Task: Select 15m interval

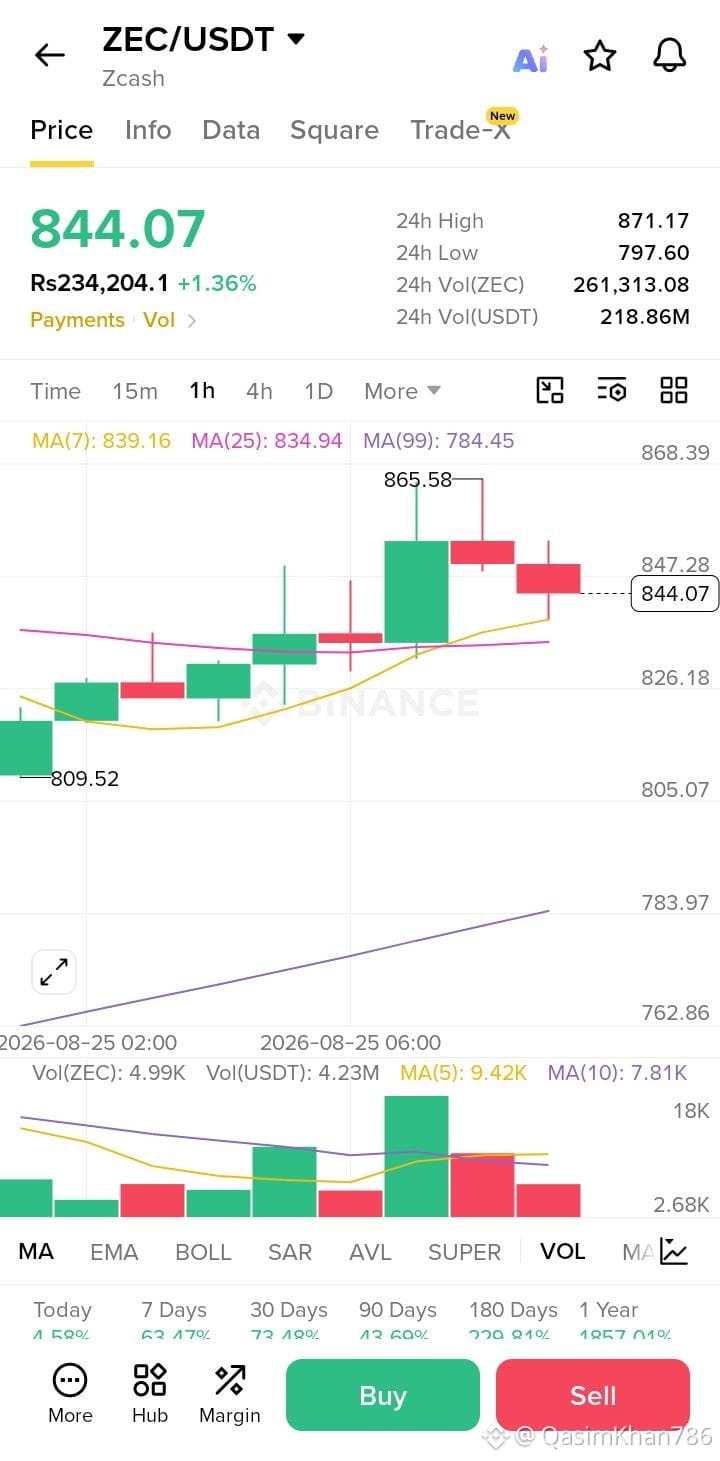Action: click(x=135, y=391)
